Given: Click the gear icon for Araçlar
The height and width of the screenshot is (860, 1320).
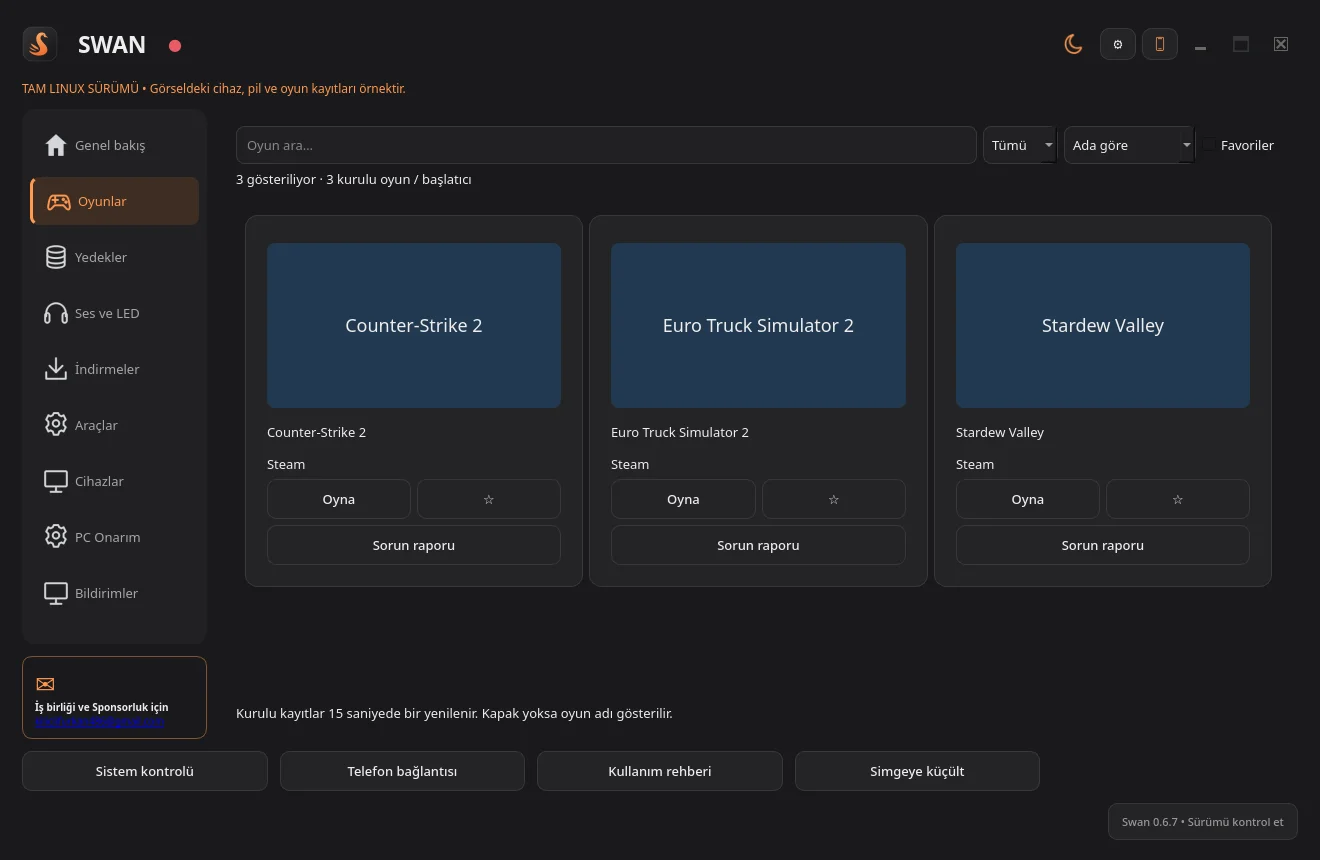Looking at the screenshot, I should pyautogui.click(x=56, y=425).
